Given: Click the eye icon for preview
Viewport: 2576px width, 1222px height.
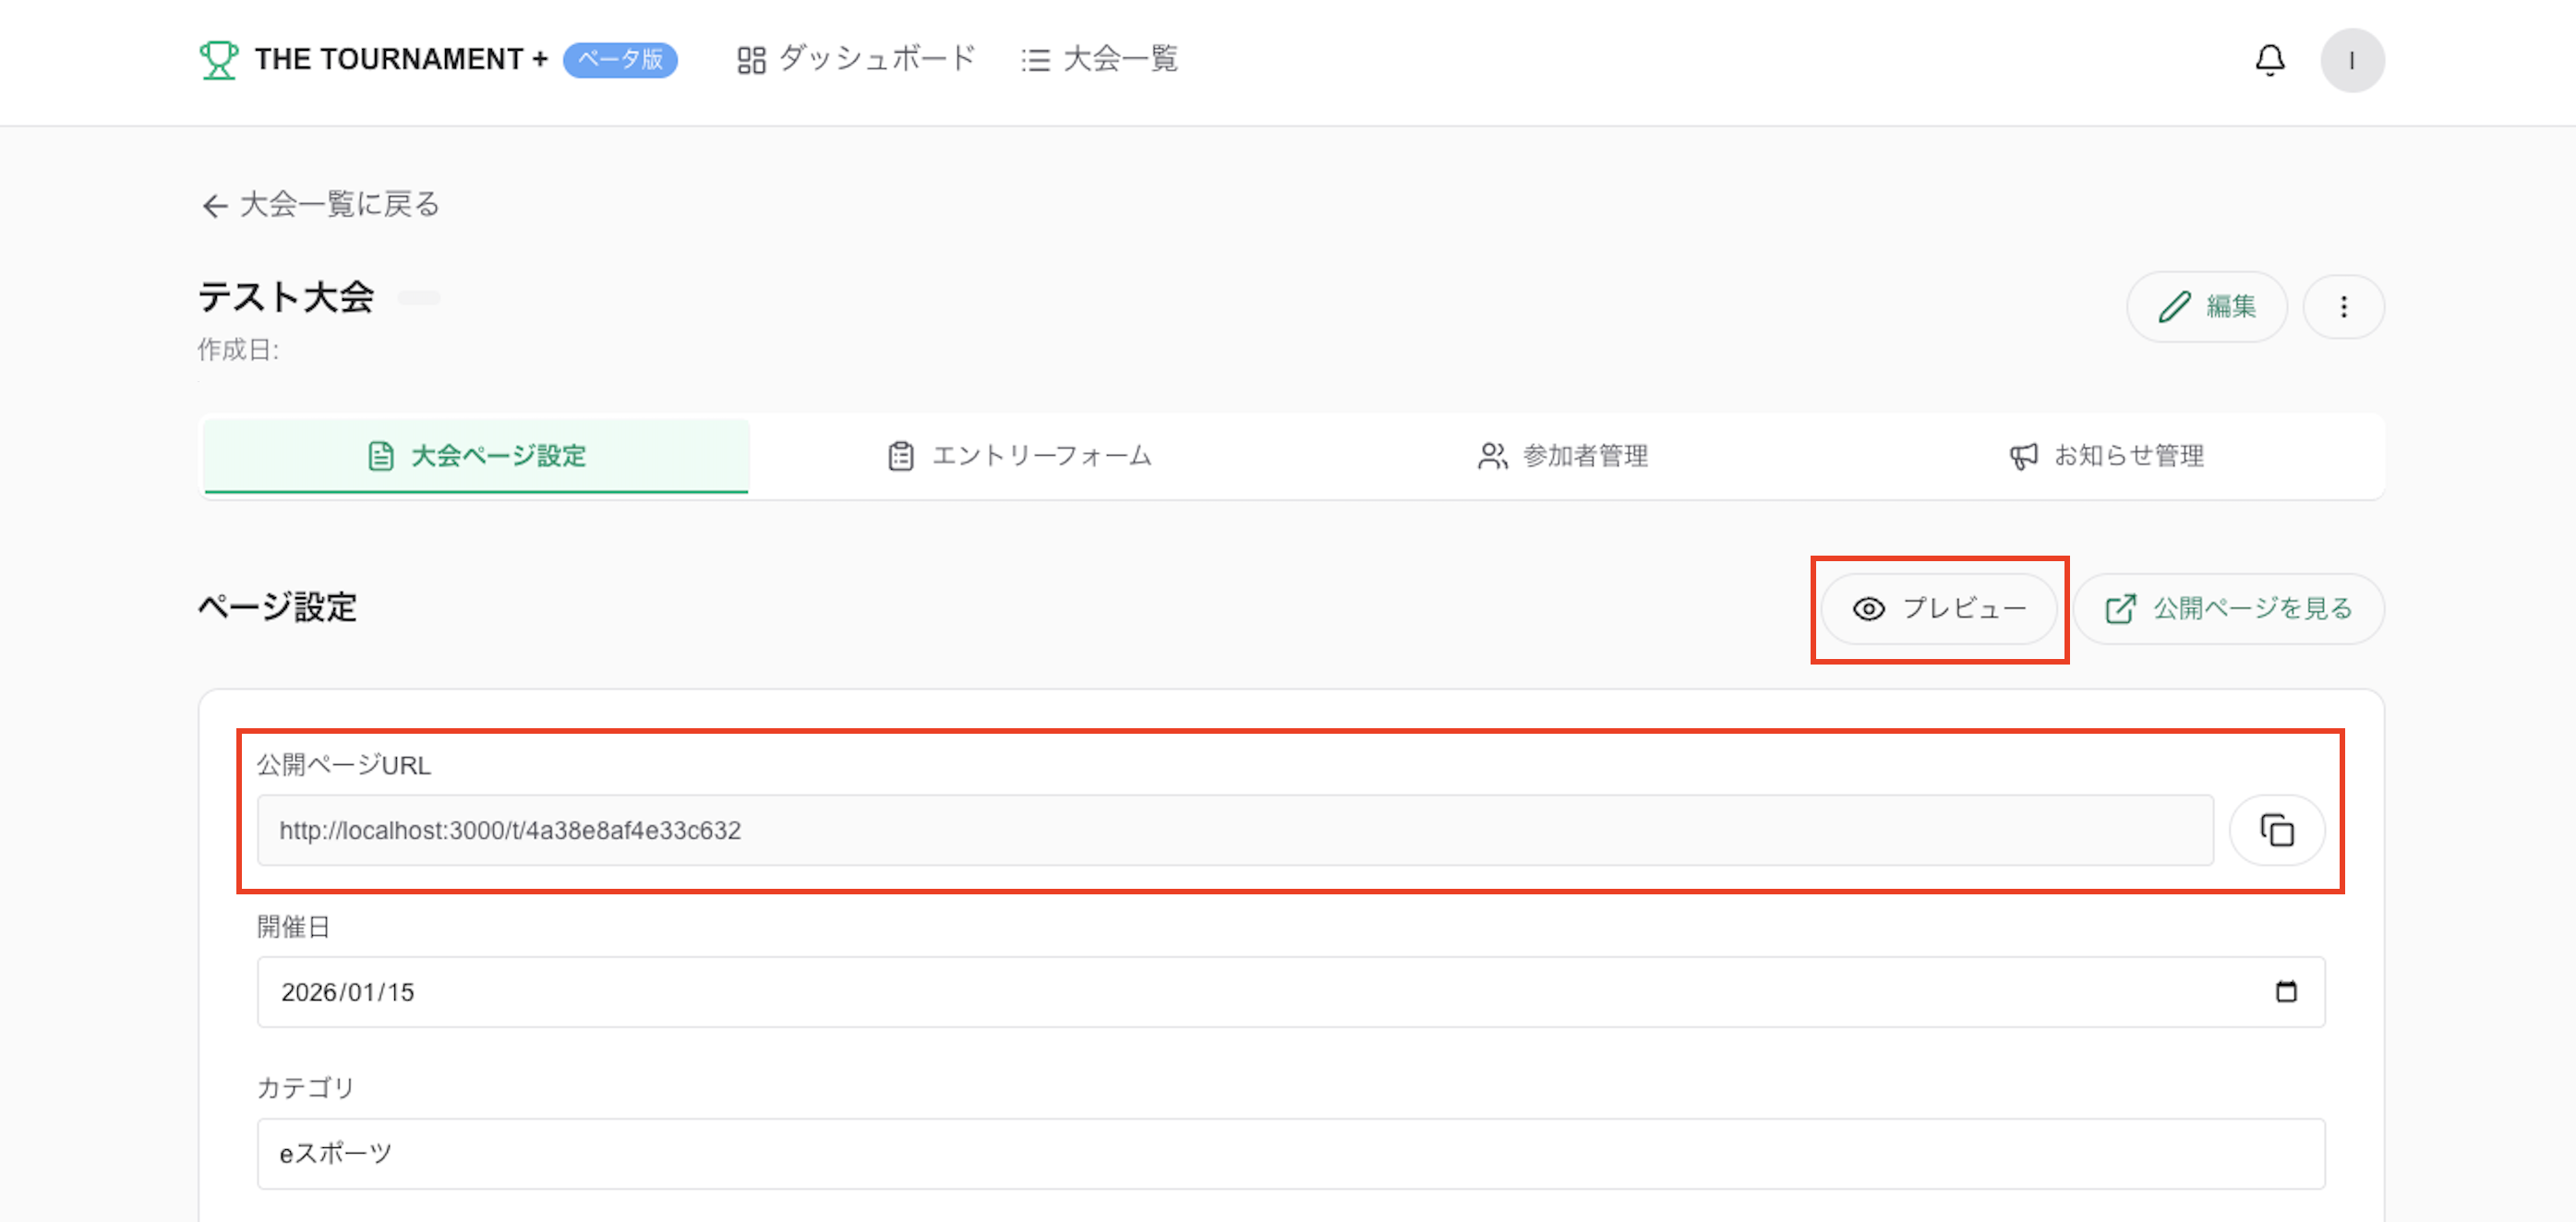Looking at the screenshot, I should point(1868,609).
